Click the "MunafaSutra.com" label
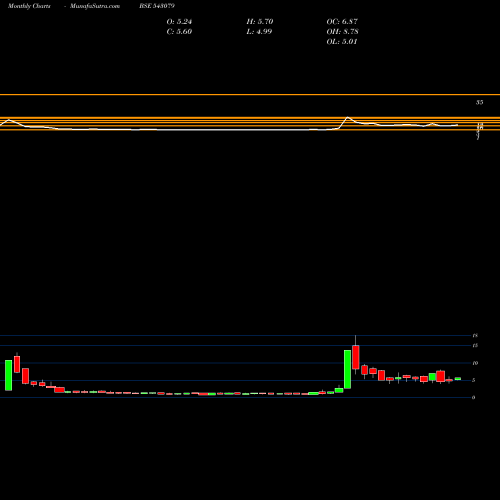 [95, 6]
